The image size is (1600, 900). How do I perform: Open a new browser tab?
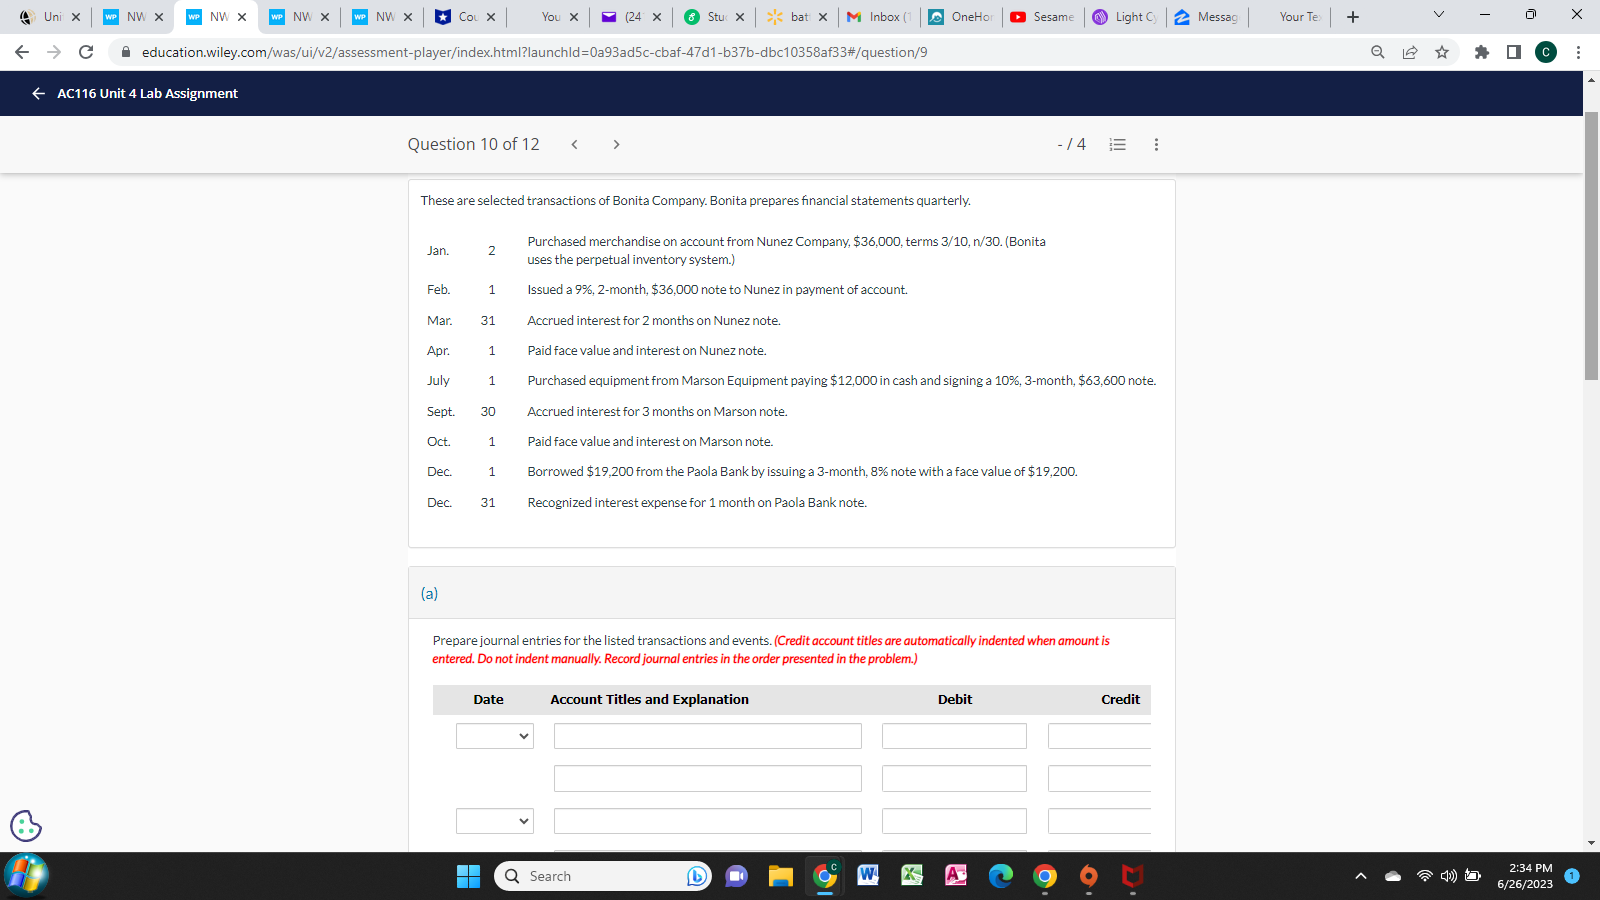(x=1353, y=17)
